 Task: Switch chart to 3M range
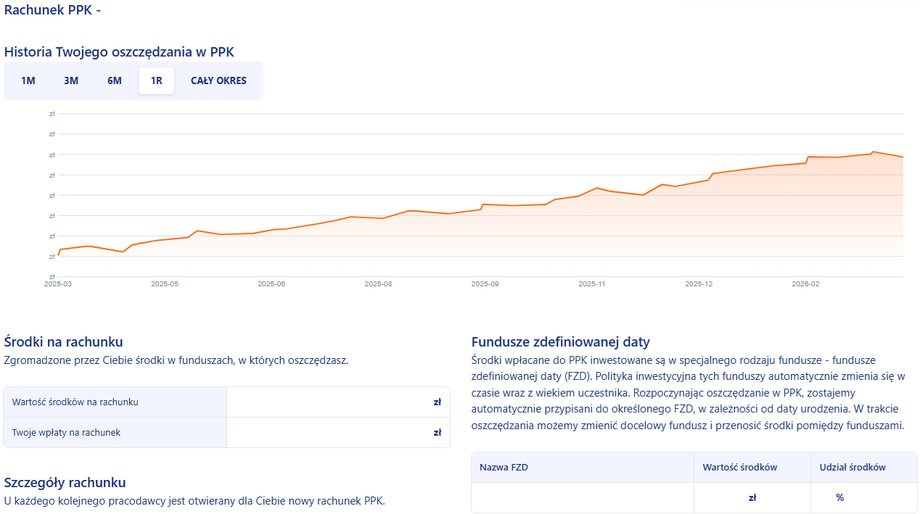tap(71, 81)
